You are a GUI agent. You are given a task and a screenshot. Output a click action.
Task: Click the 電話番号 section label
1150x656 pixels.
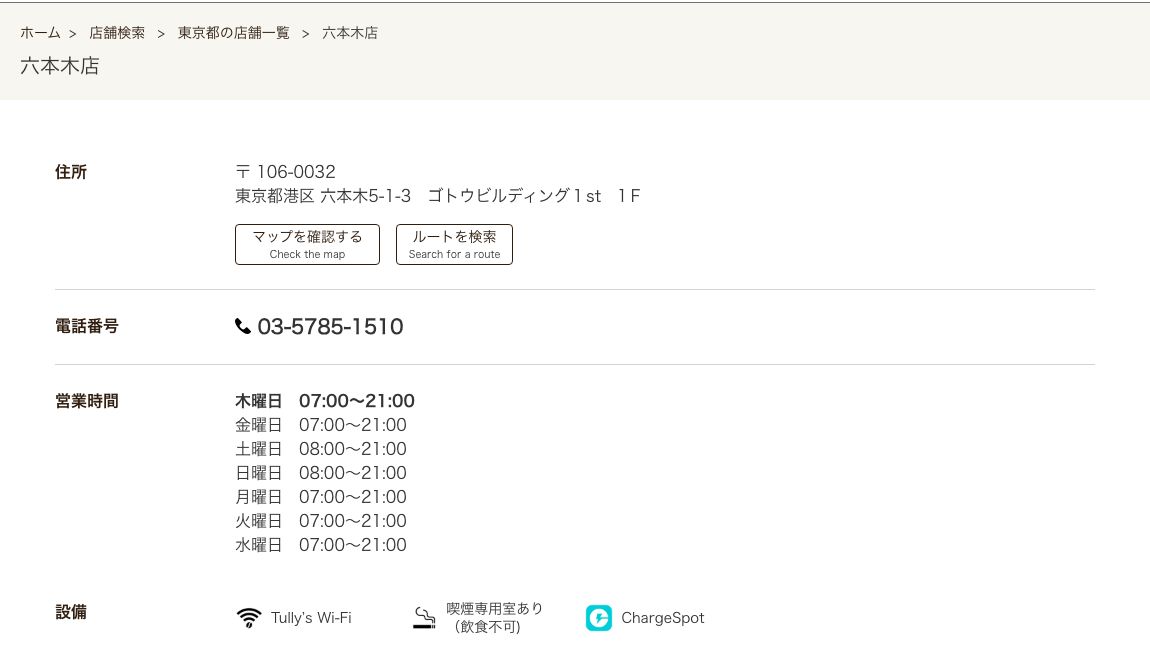pos(87,326)
